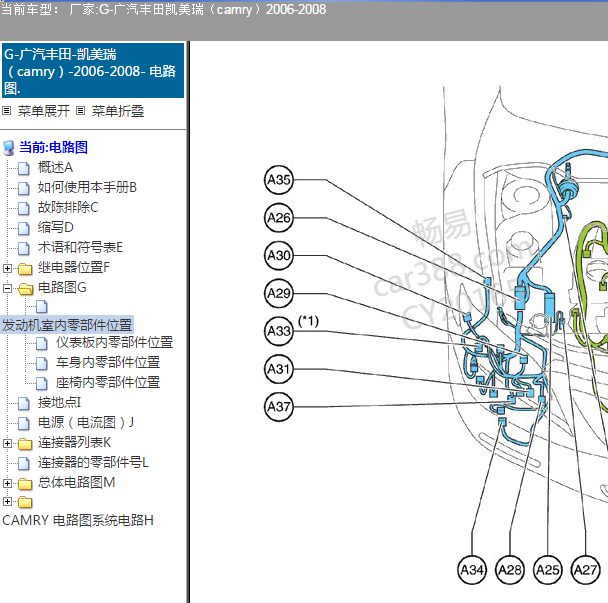This screenshot has height=603, width=608.
Task: Select the 电路图G folder label
Action: (x=62, y=287)
